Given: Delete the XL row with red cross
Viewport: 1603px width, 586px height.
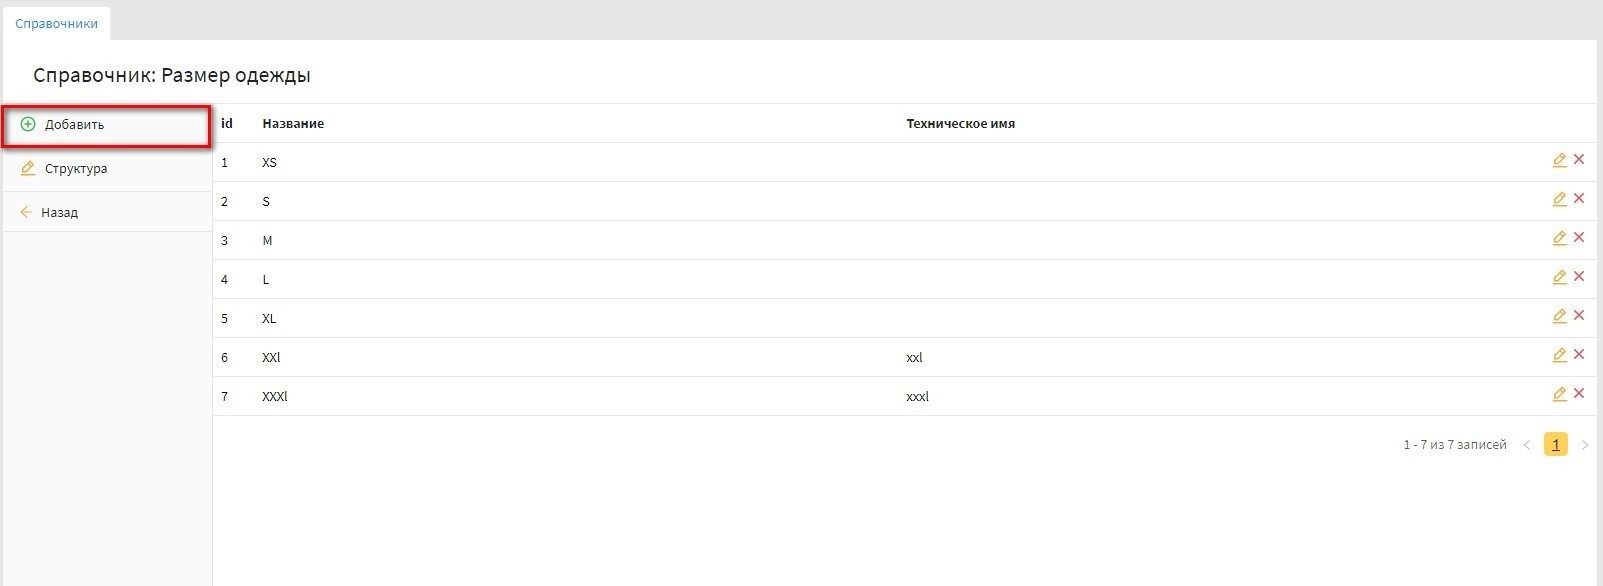Looking at the screenshot, I should click(1579, 316).
